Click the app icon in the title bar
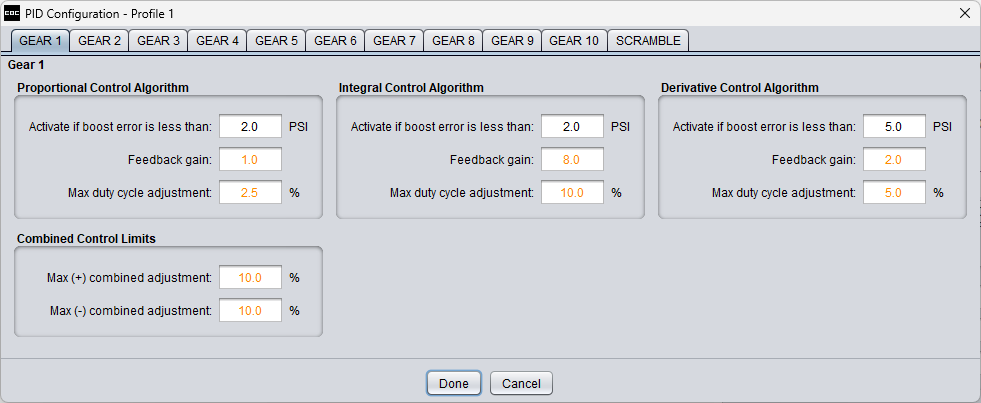981x403 pixels. coord(13,13)
